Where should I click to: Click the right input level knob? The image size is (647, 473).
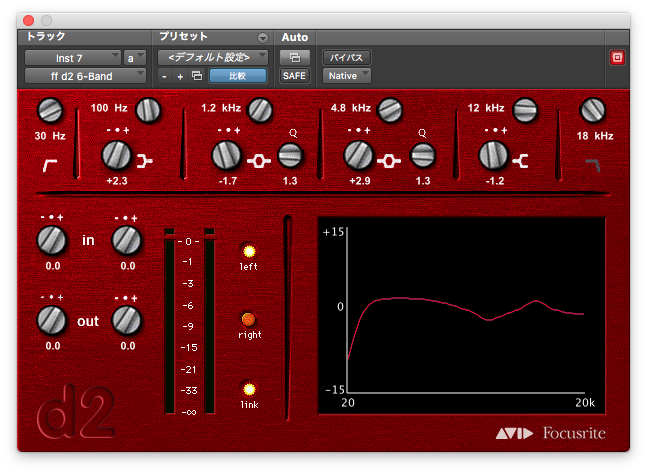pyautogui.click(x=127, y=240)
